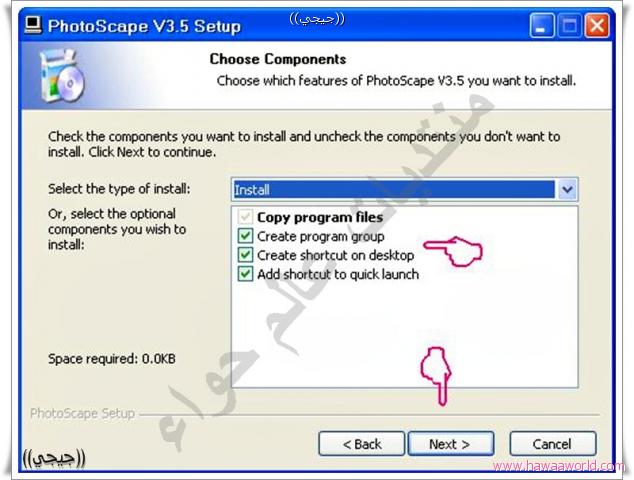This screenshot has width=634, height=480.
Task: Disable Add shortcut to quick launch
Action: point(245,274)
